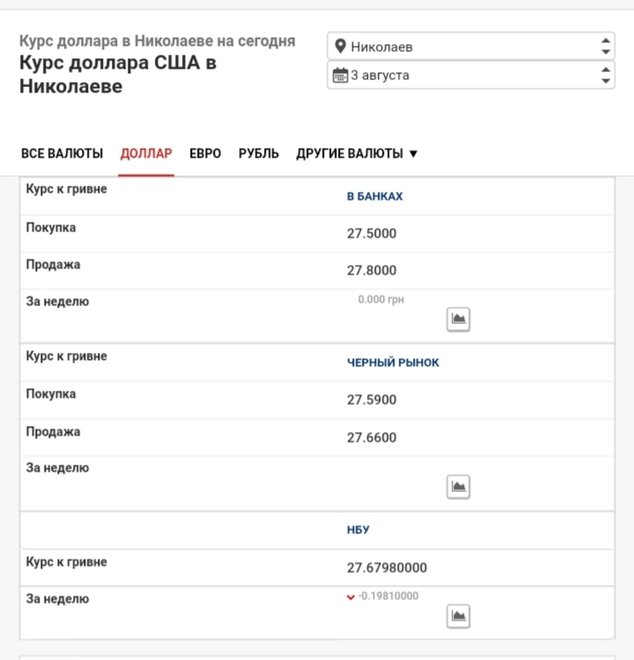Viewport: 634px width, 660px height.
Task: Click the bank selling rate 27.8000
Action: click(x=371, y=270)
